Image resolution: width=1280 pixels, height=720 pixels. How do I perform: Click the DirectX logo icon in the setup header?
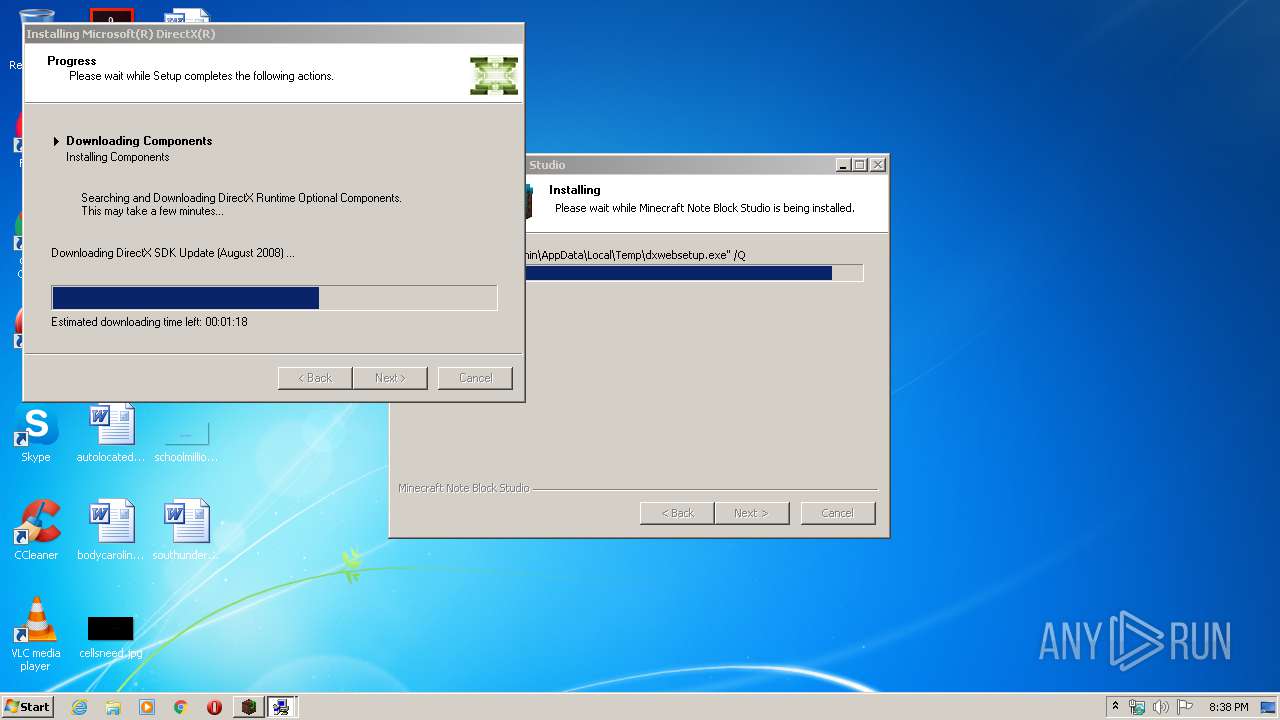[x=494, y=75]
